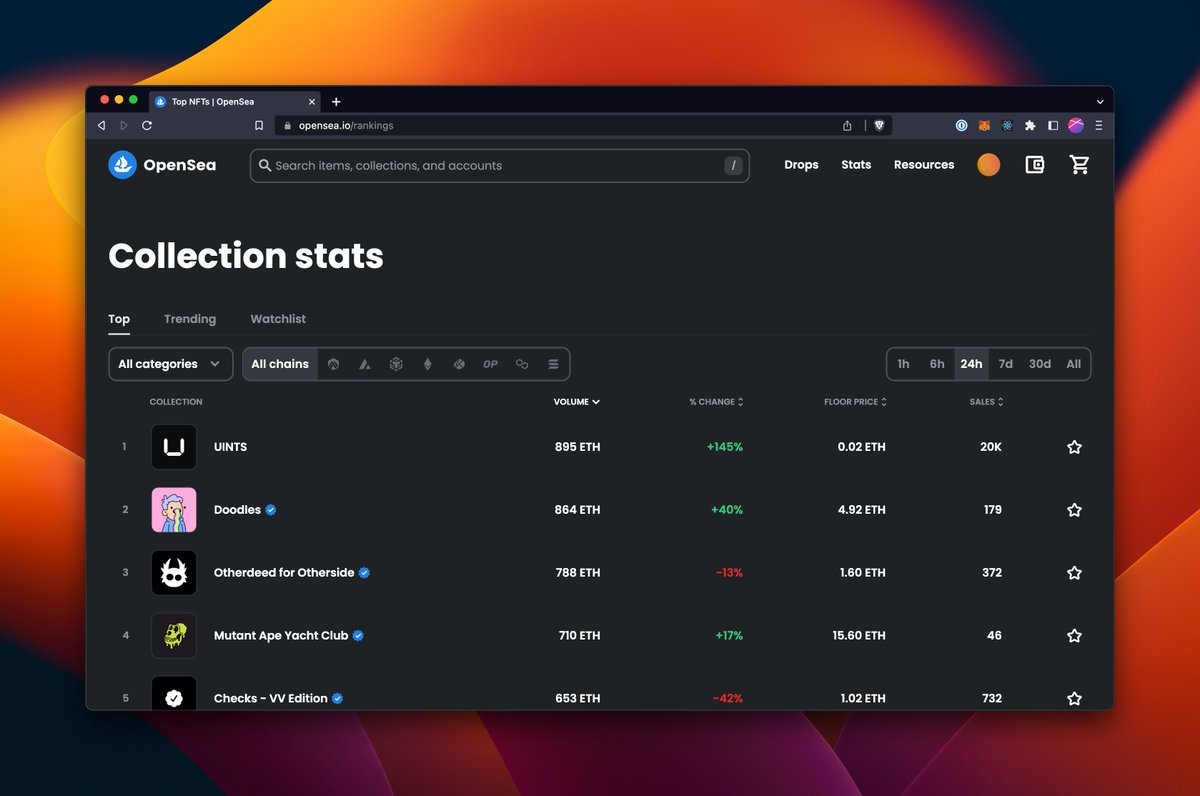Sort by the VOLUME column header
Screen dimensions: 1200x796
pyautogui.click(x=577, y=402)
